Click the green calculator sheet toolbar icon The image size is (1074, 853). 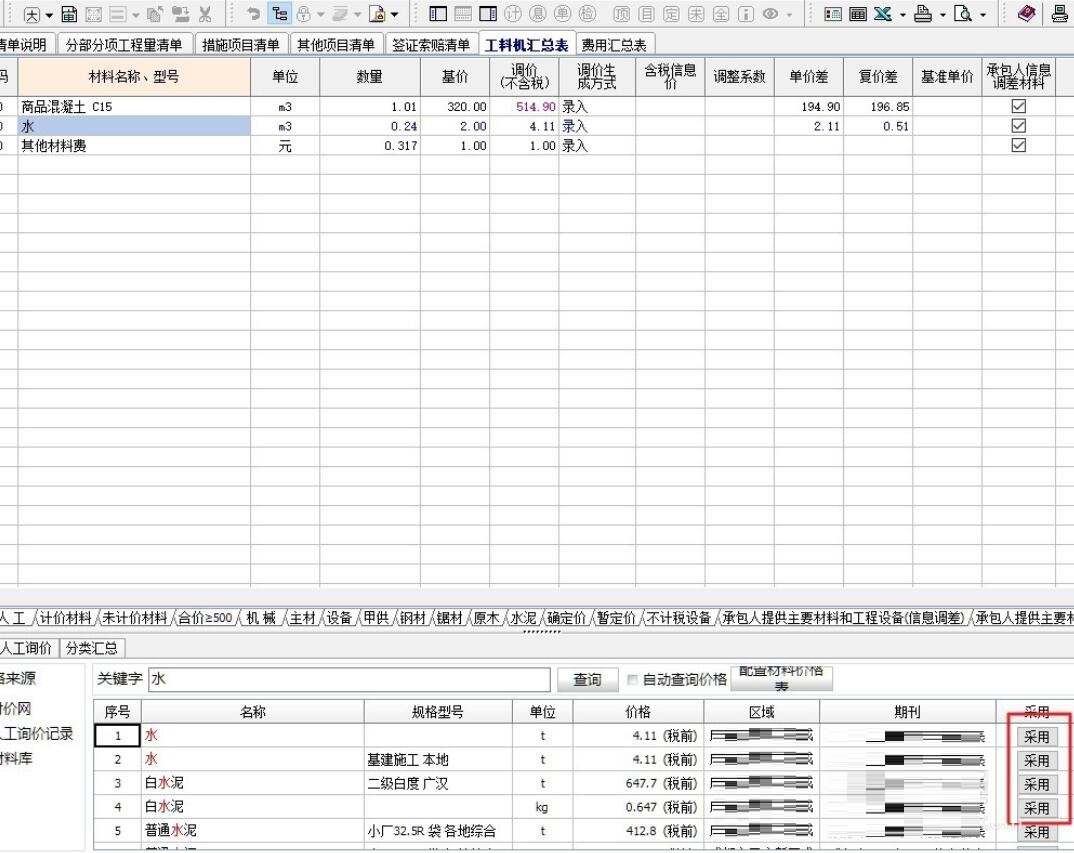coord(69,14)
